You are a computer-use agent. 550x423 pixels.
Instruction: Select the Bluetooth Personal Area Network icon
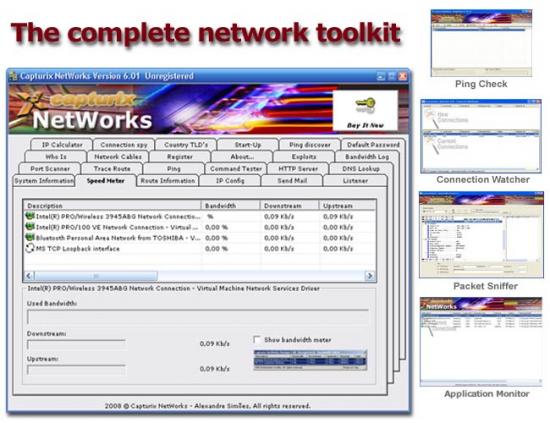pyautogui.click(x=30, y=237)
